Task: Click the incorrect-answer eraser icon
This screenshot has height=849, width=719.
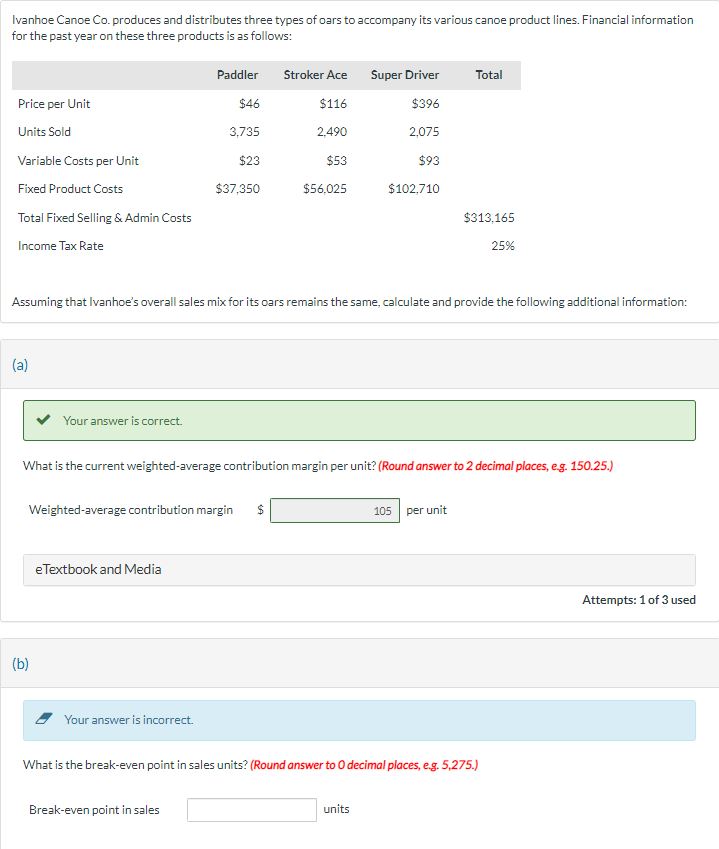Action: pyautogui.click(x=44, y=719)
